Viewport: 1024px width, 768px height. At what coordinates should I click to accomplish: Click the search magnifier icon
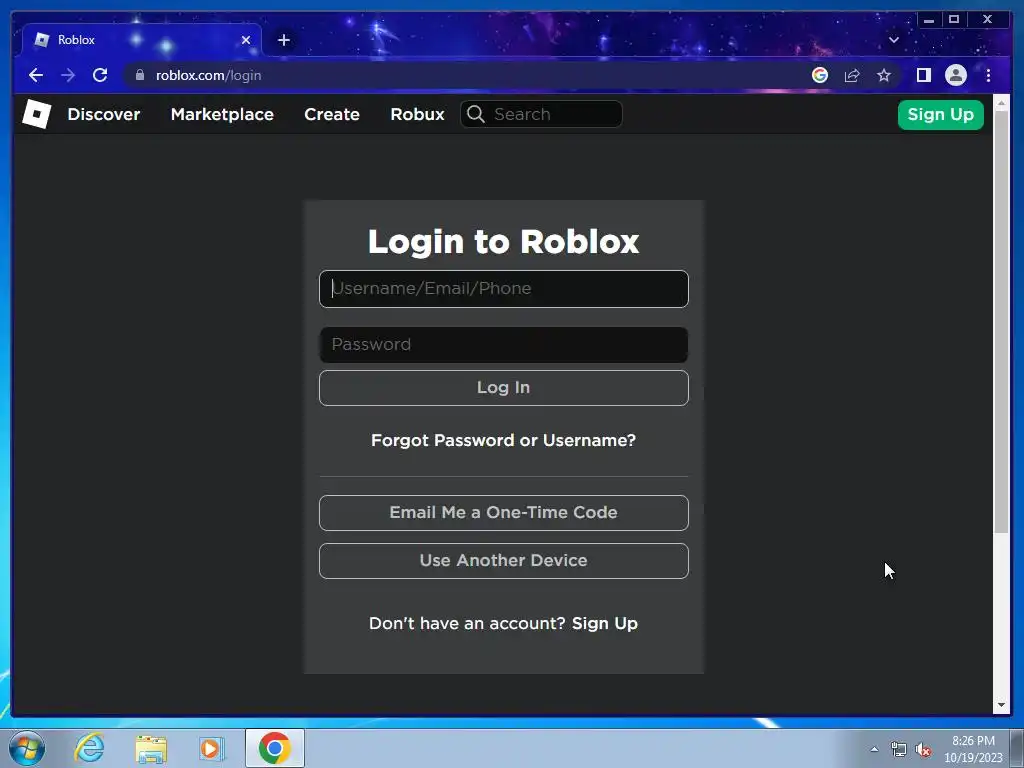tap(476, 114)
